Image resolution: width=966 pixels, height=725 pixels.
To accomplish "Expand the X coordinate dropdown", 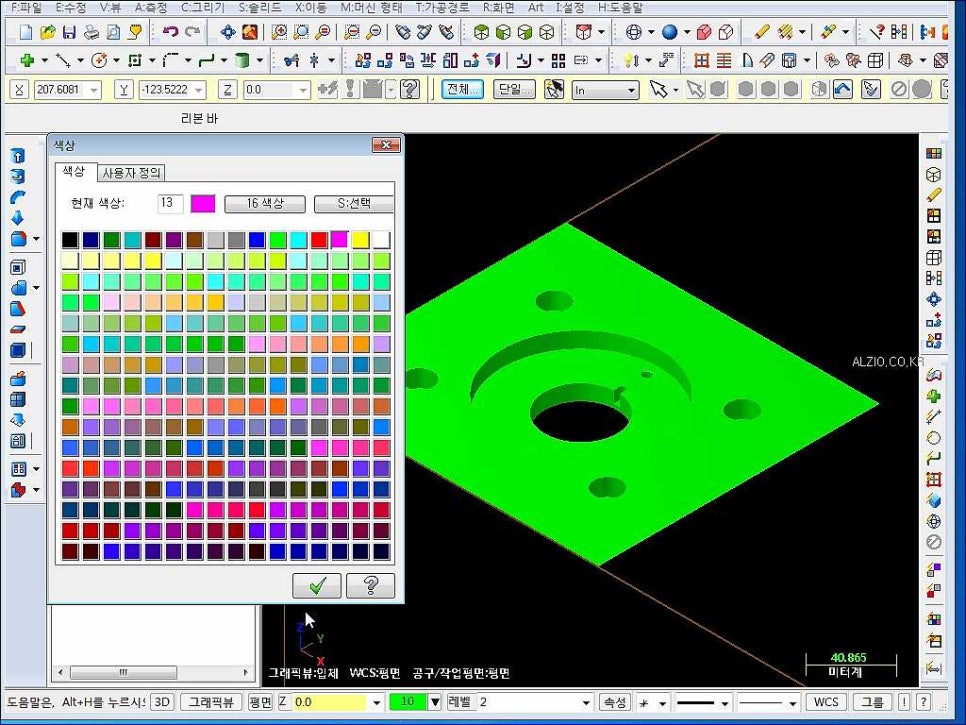I will 94,90.
